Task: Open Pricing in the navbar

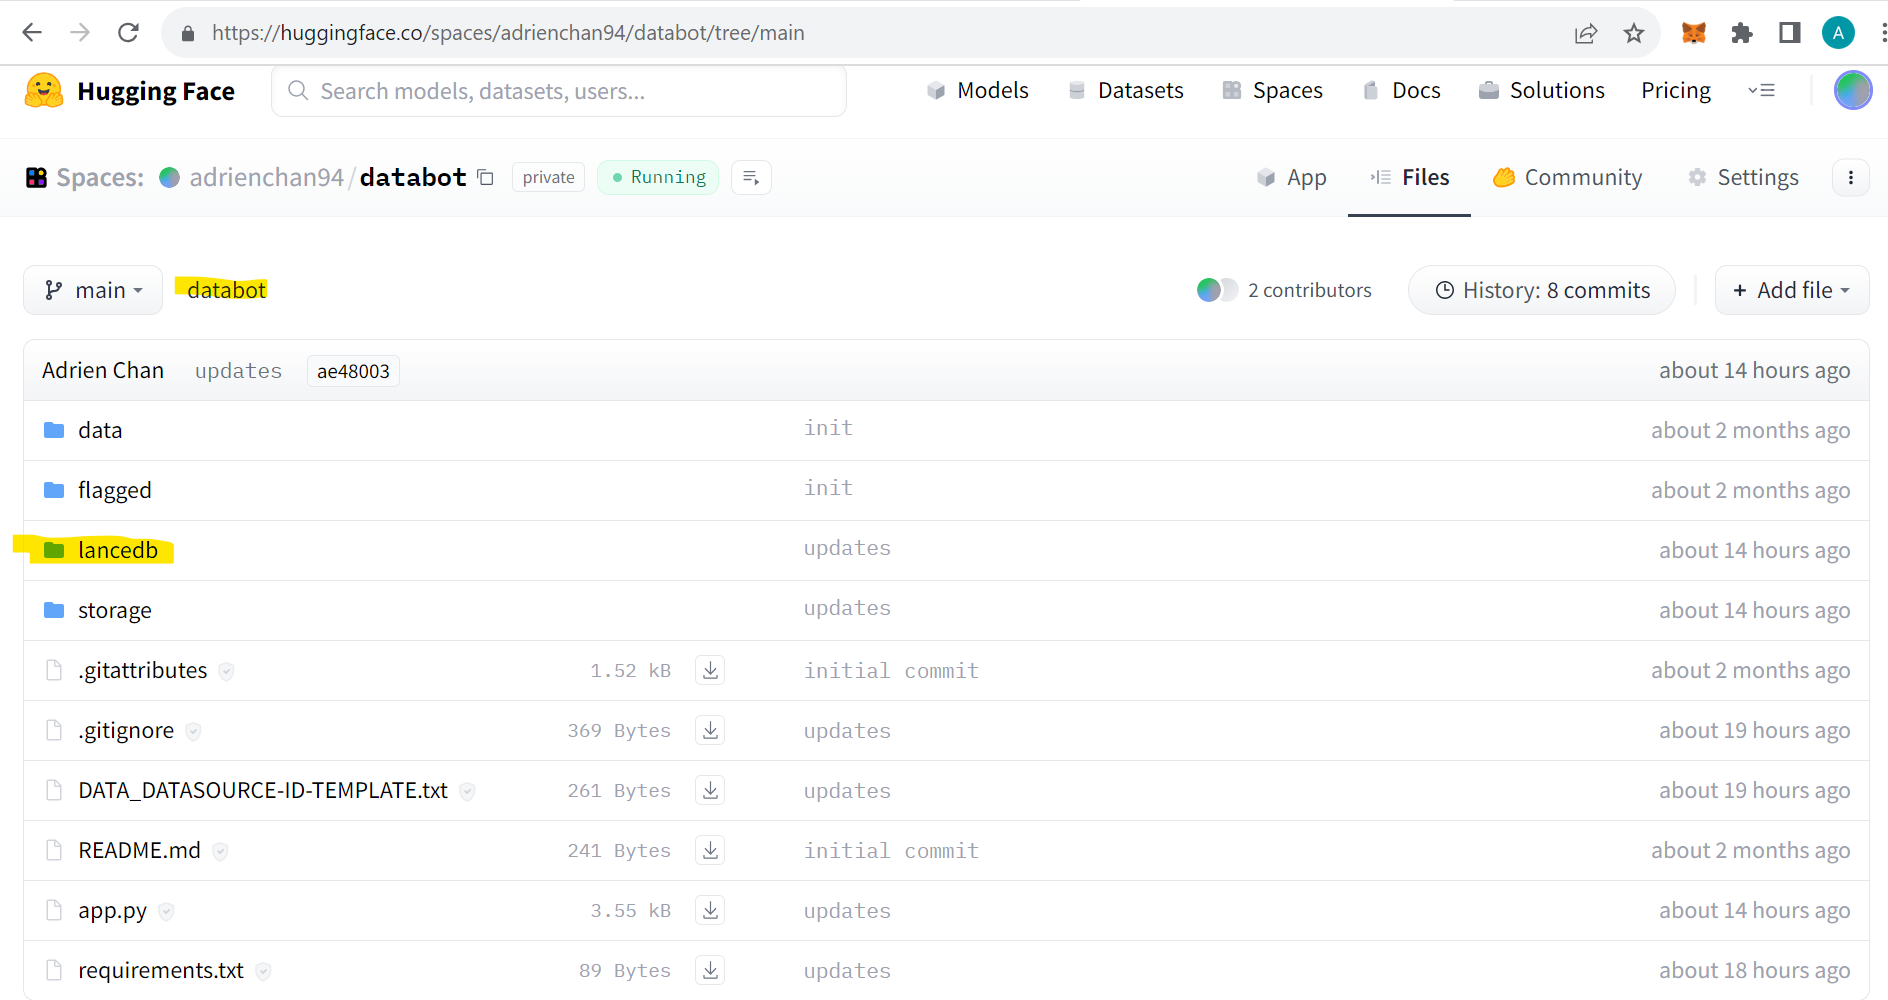Action: (1676, 90)
